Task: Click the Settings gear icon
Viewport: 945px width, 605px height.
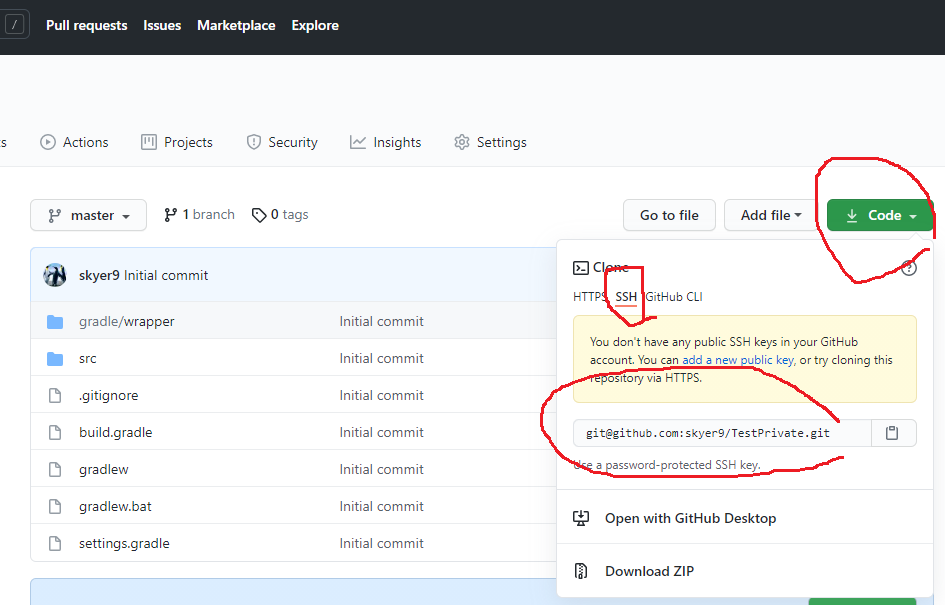Action: pyautogui.click(x=462, y=142)
